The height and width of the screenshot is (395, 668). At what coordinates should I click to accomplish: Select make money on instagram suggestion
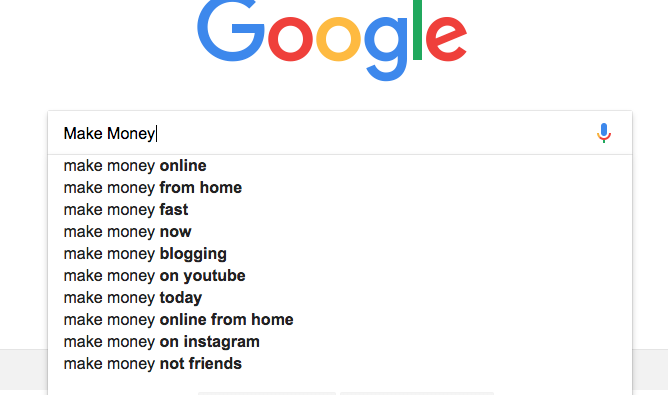pyautogui.click(x=340, y=342)
